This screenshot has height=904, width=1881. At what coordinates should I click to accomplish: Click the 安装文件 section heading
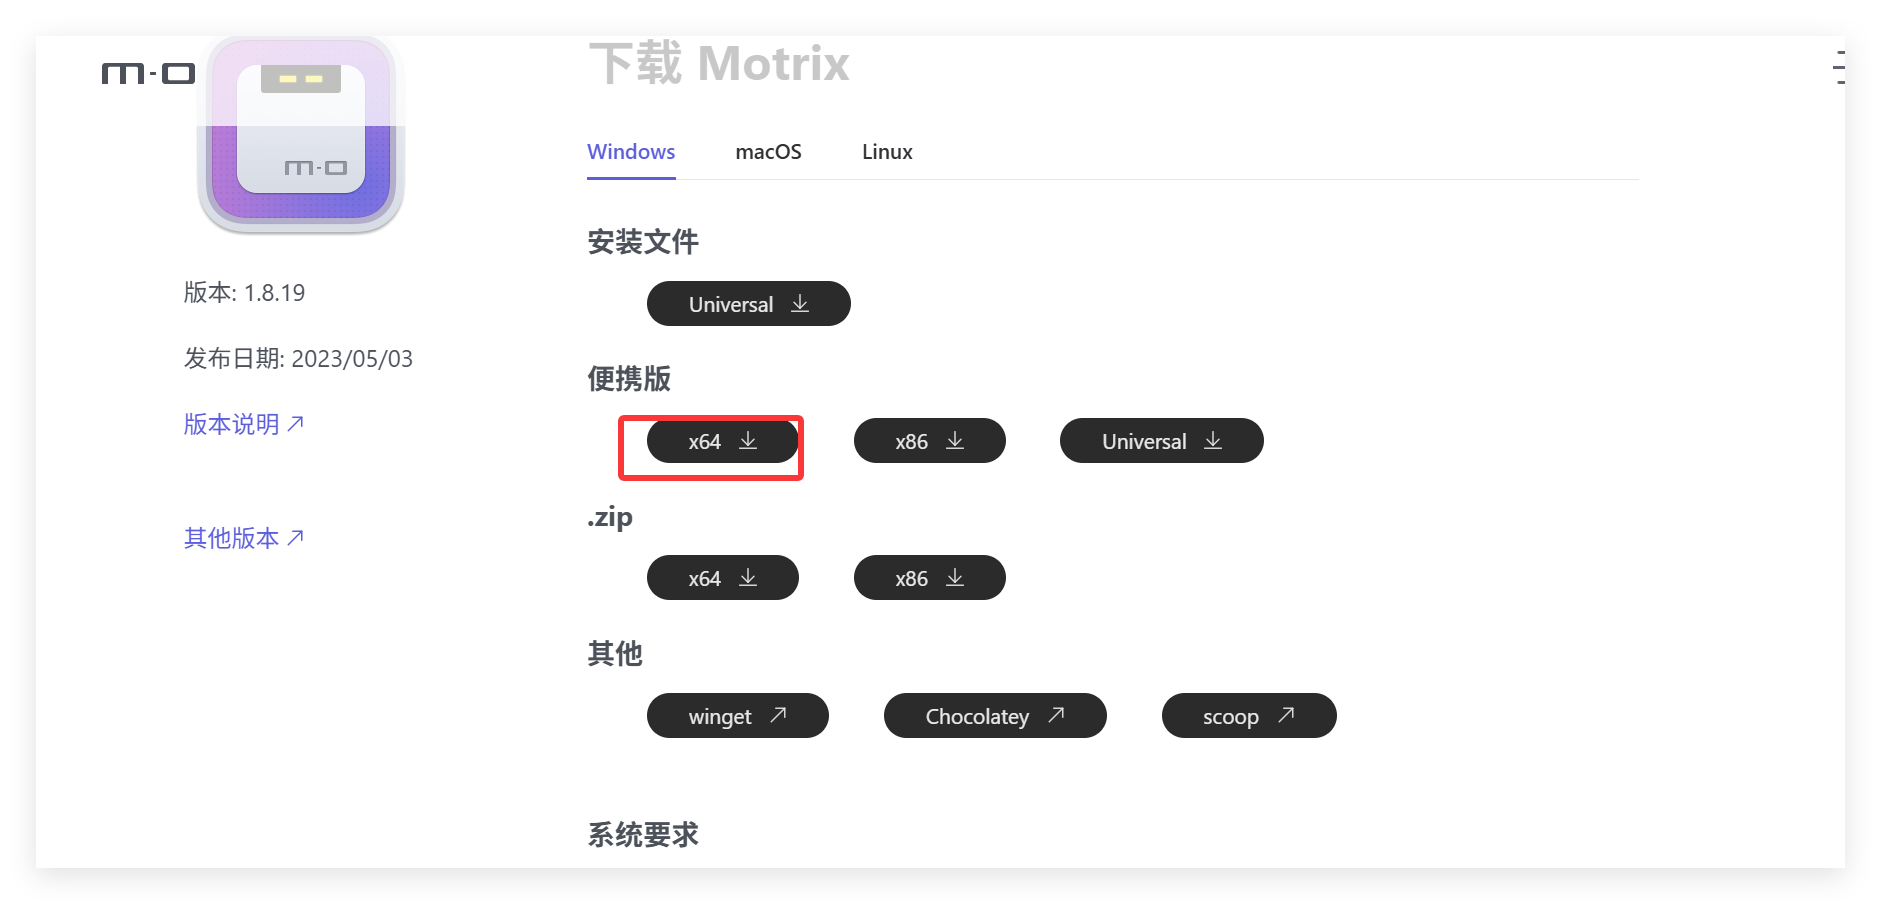pos(643,242)
